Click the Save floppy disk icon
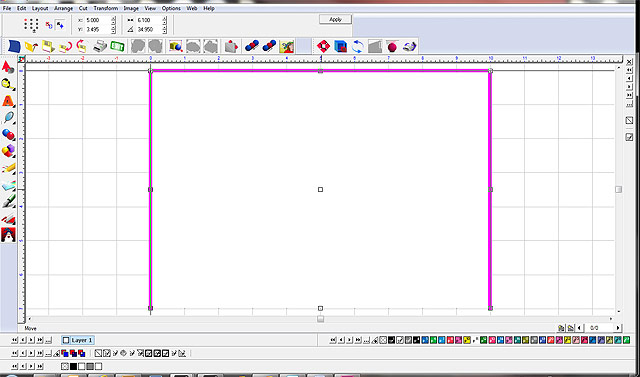 (x=48, y=47)
